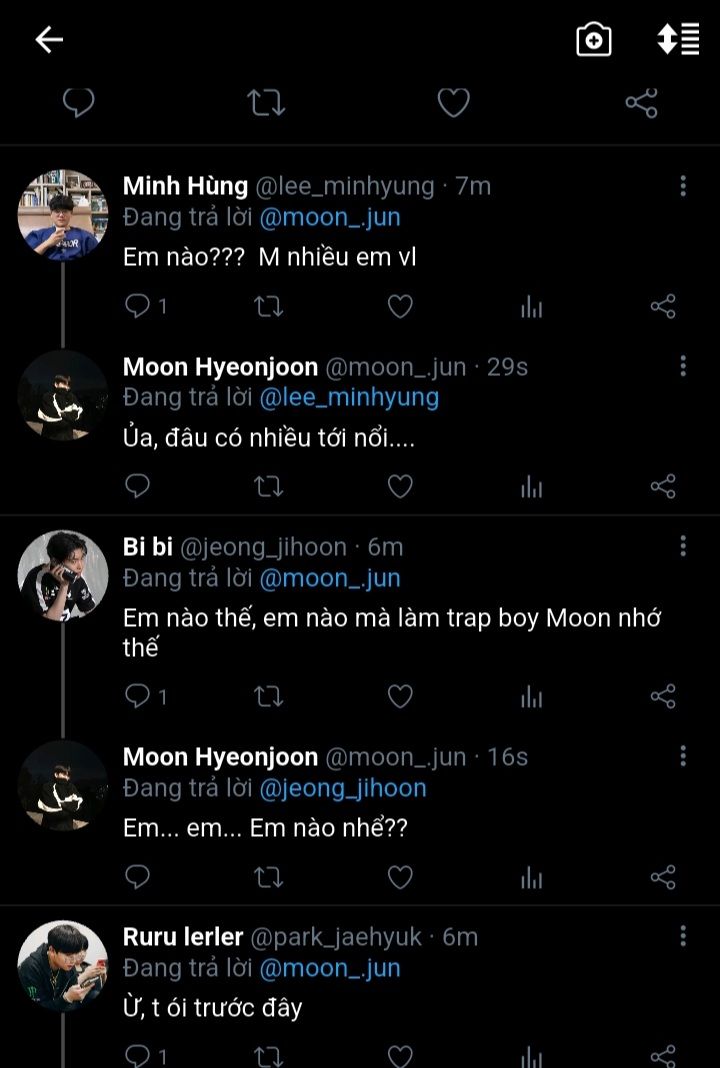Tap Minh Hùng's profile avatar
Image resolution: width=720 pixels, height=1068 pixels.
pyautogui.click(x=63, y=214)
